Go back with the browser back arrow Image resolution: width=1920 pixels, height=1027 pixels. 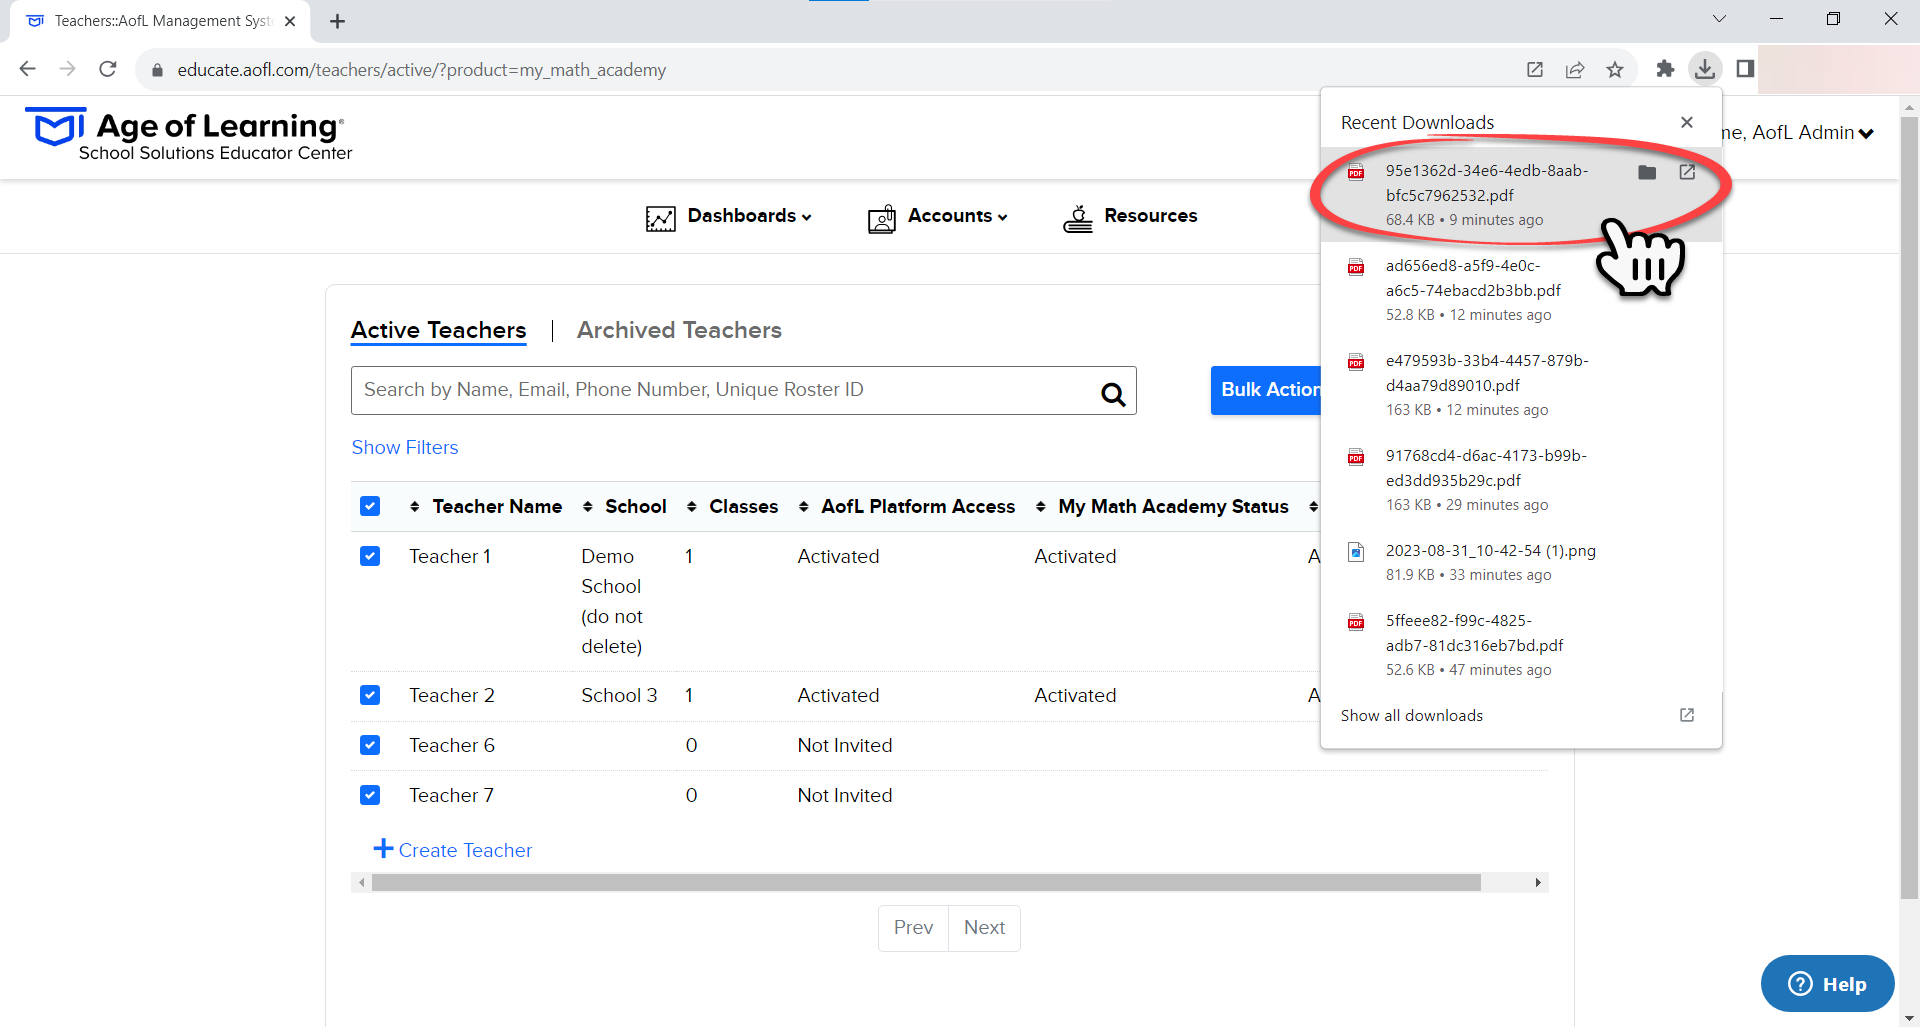[28, 69]
